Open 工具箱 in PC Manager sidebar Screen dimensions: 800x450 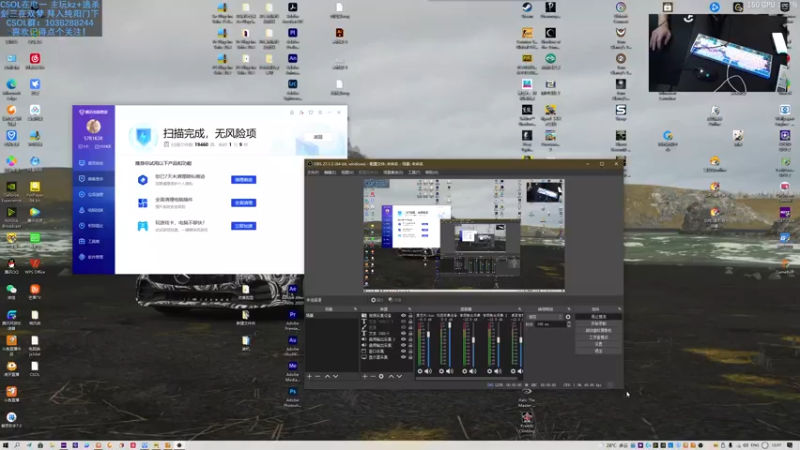click(93, 241)
